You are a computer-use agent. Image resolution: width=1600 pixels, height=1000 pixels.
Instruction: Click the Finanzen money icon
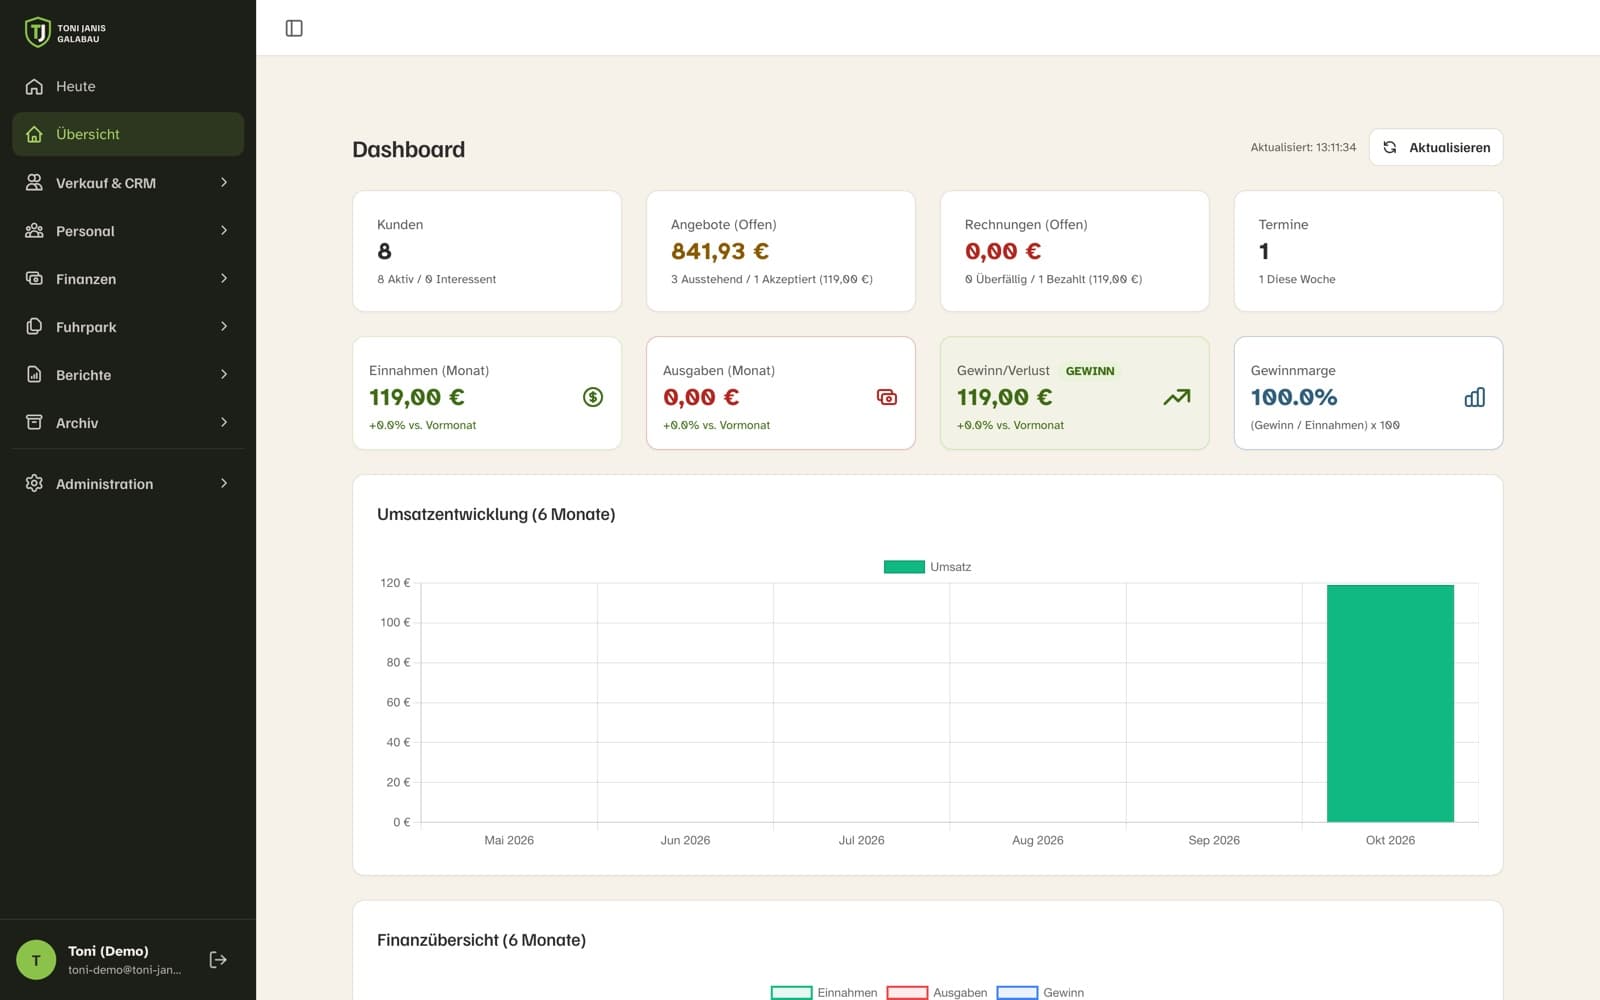coord(34,279)
